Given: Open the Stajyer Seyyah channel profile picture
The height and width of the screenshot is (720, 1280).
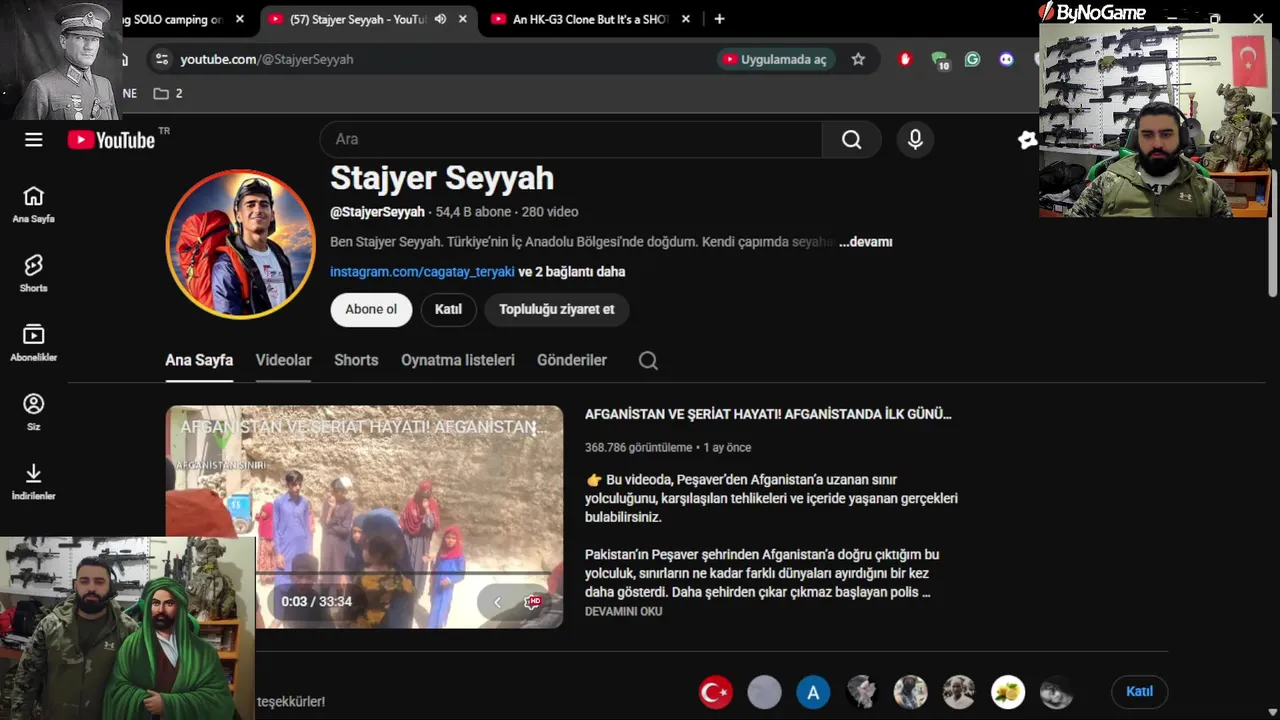Looking at the screenshot, I should [241, 244].
